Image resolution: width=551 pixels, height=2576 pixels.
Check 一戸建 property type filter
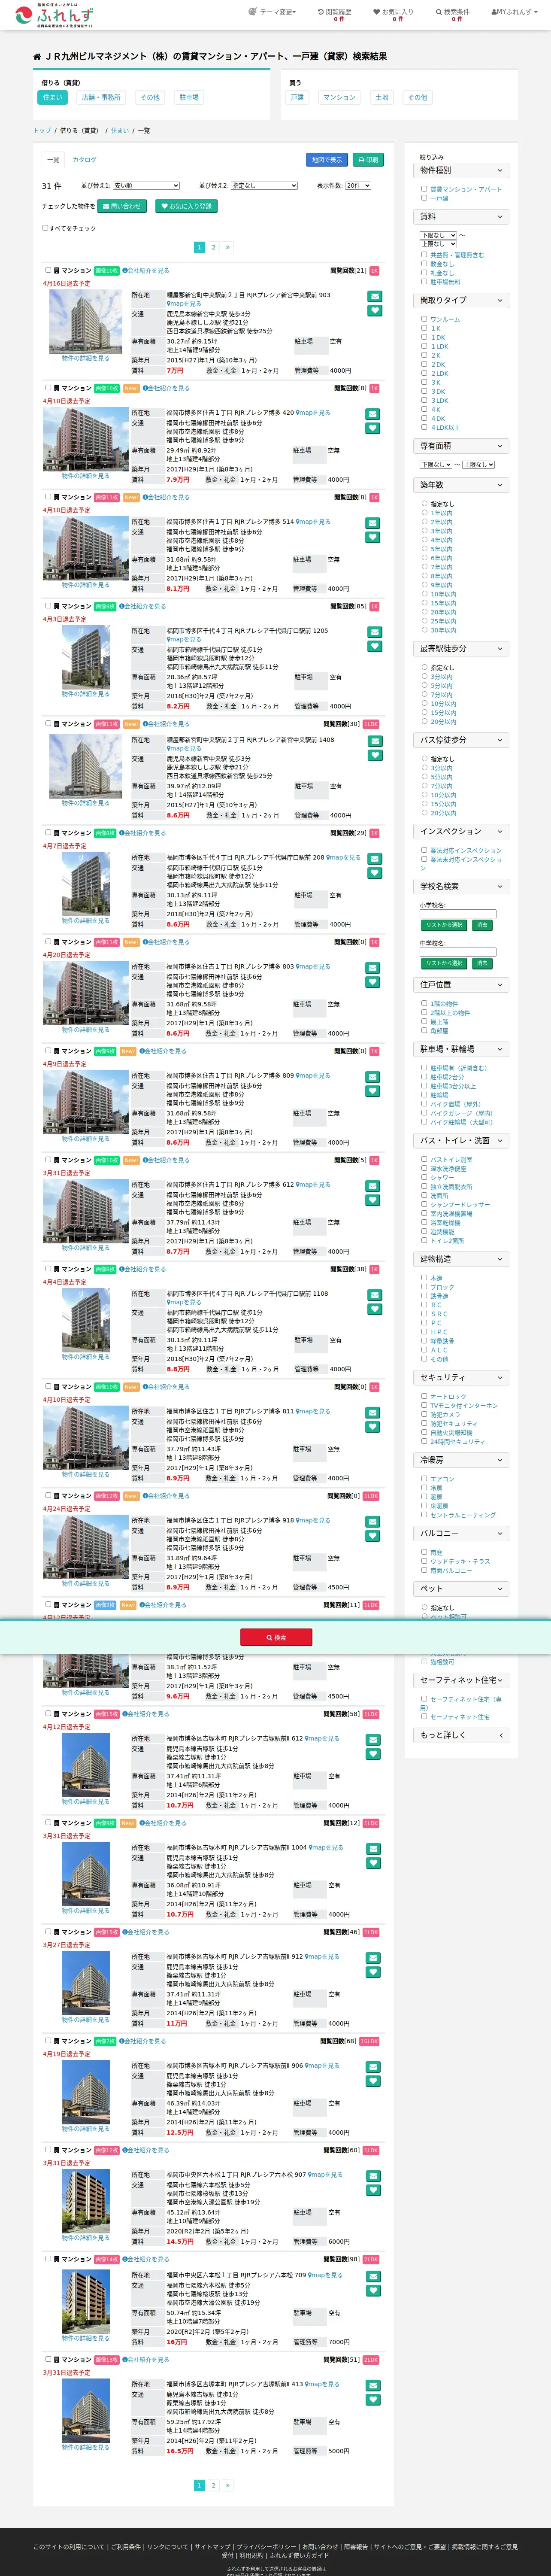pyautogui.click(x=424, y=198)
